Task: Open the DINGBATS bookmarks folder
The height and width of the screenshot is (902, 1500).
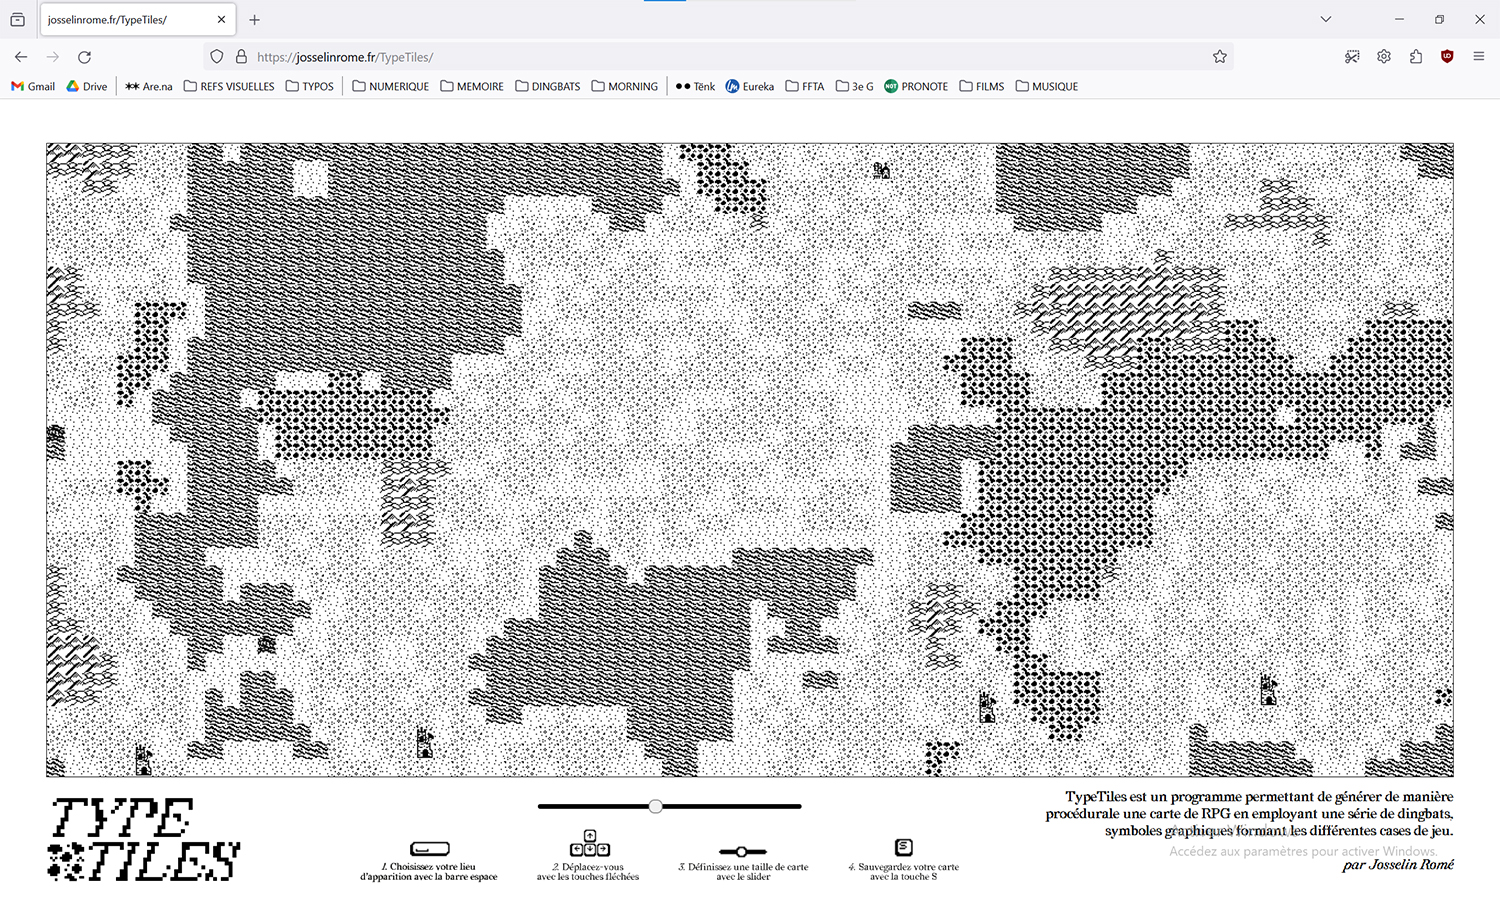Action: [x=547, y=87]
